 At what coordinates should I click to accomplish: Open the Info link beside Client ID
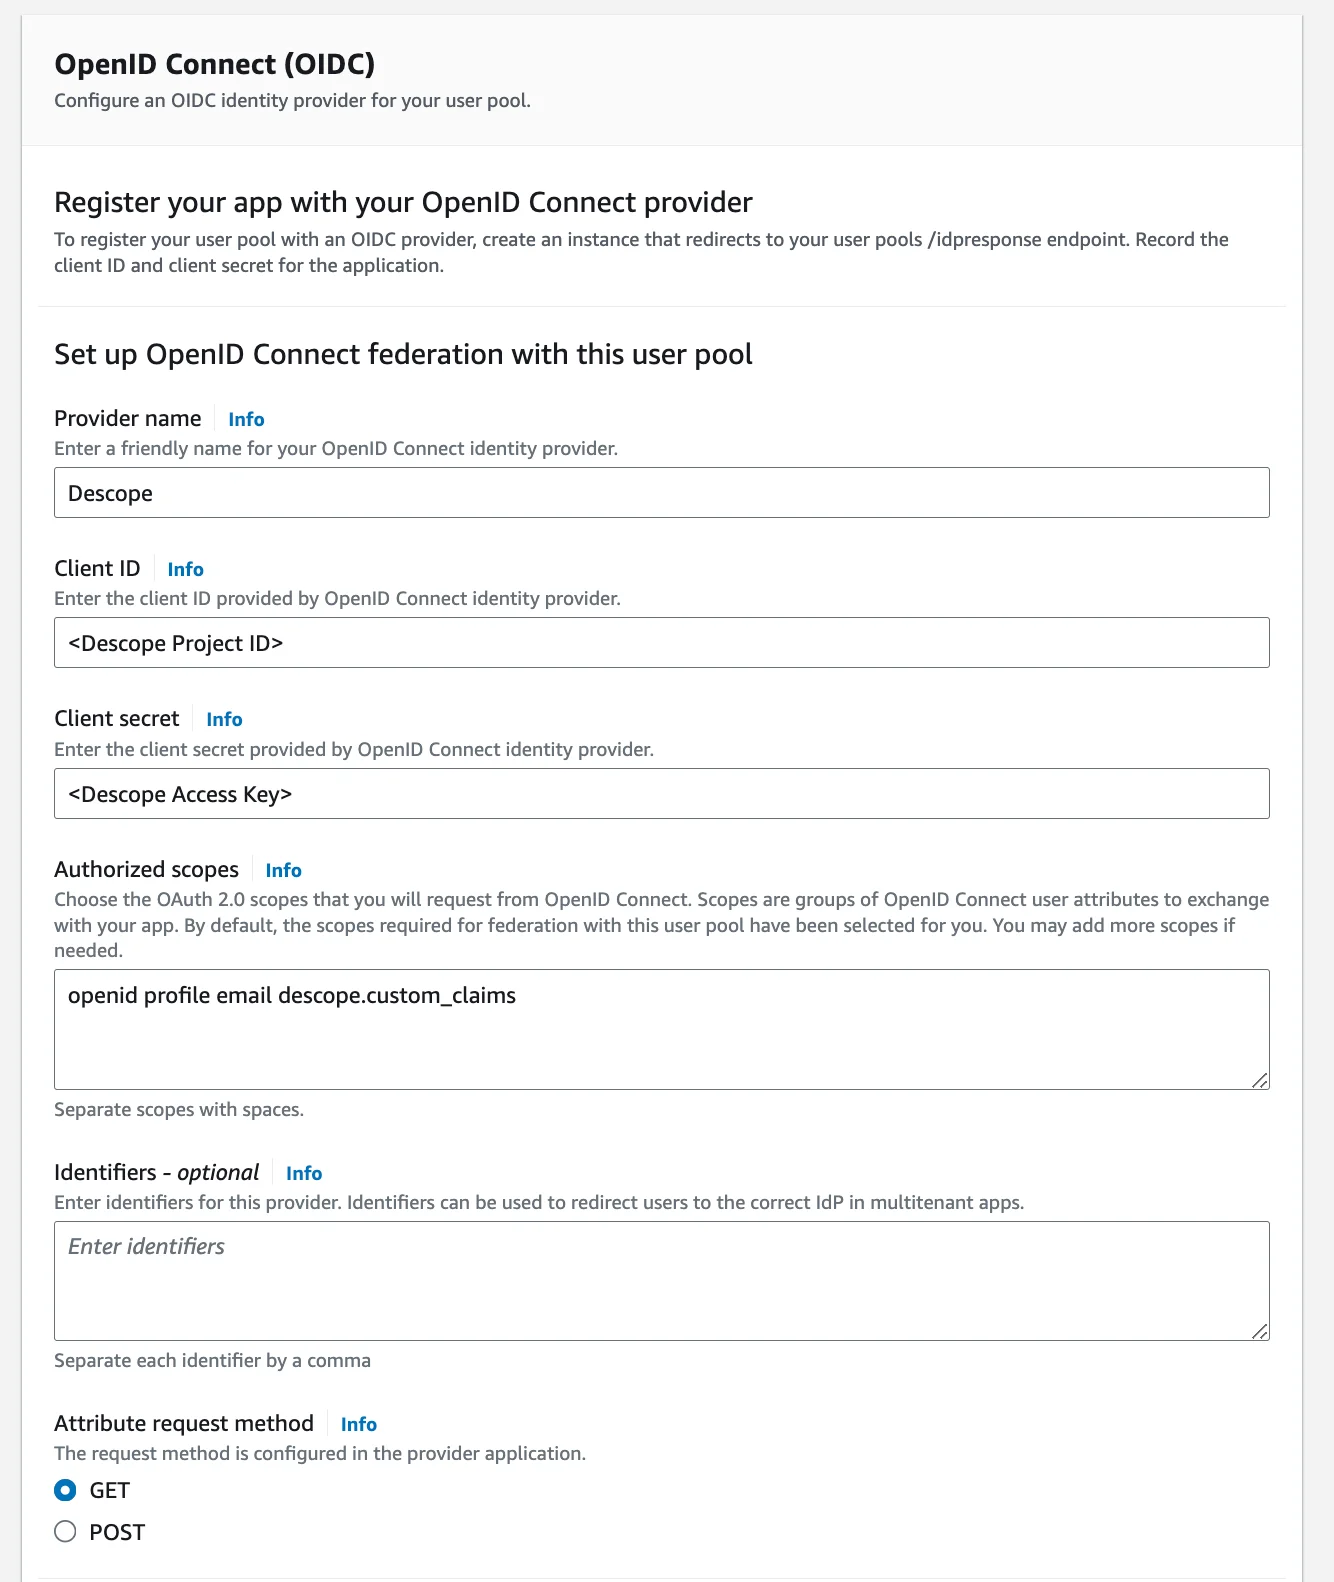point(185,569)
